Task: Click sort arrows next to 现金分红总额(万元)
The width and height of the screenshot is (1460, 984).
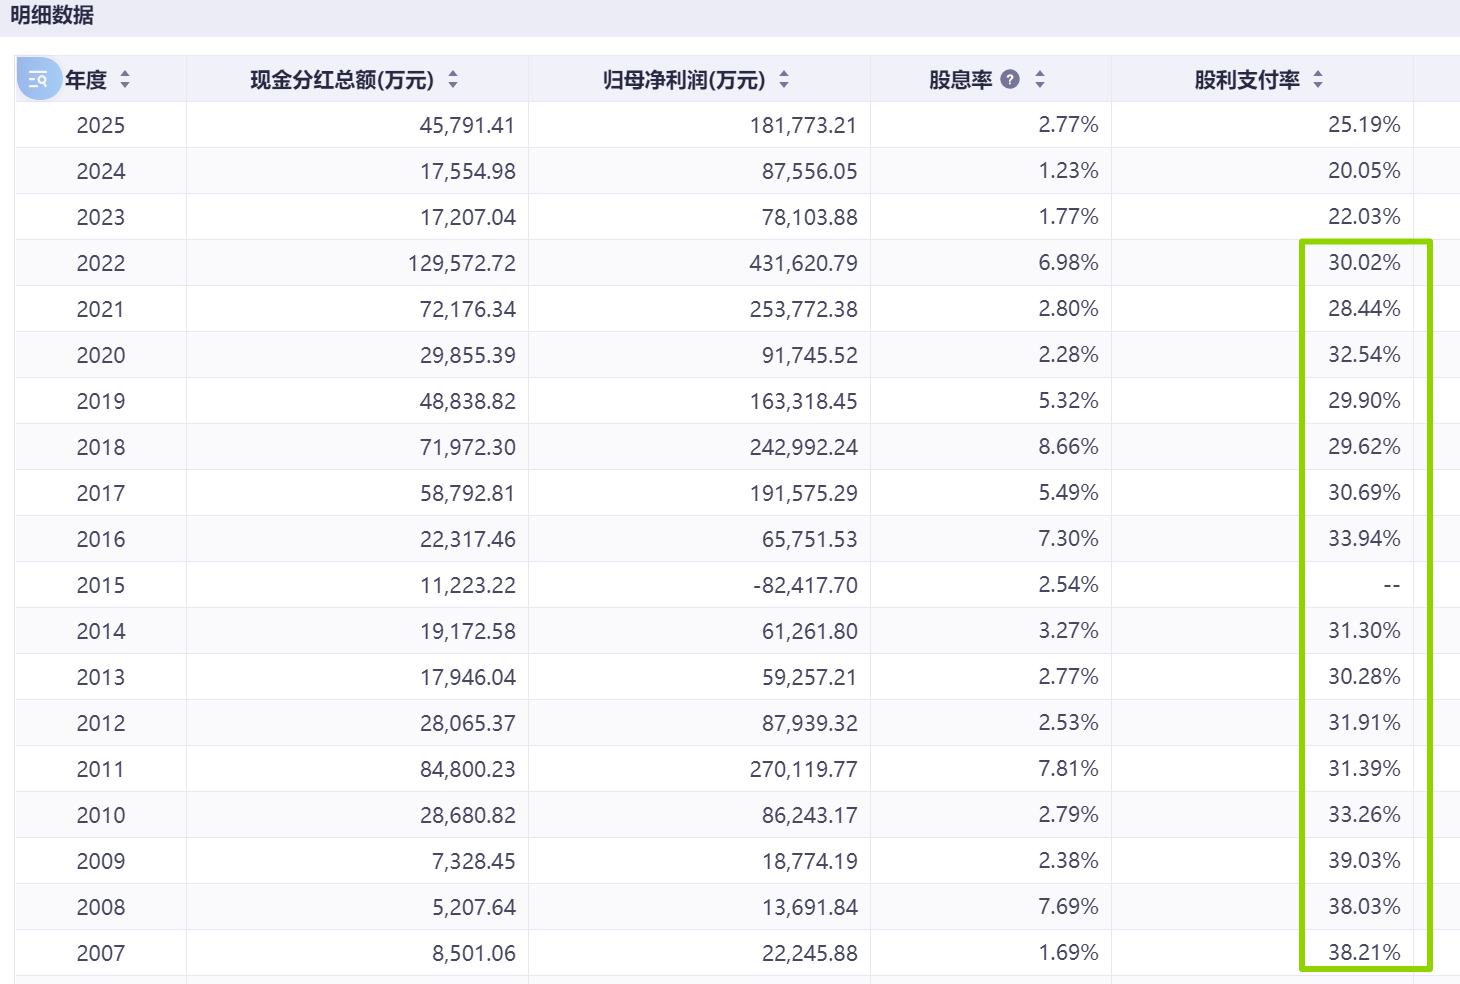Action: tap(453, 79)
